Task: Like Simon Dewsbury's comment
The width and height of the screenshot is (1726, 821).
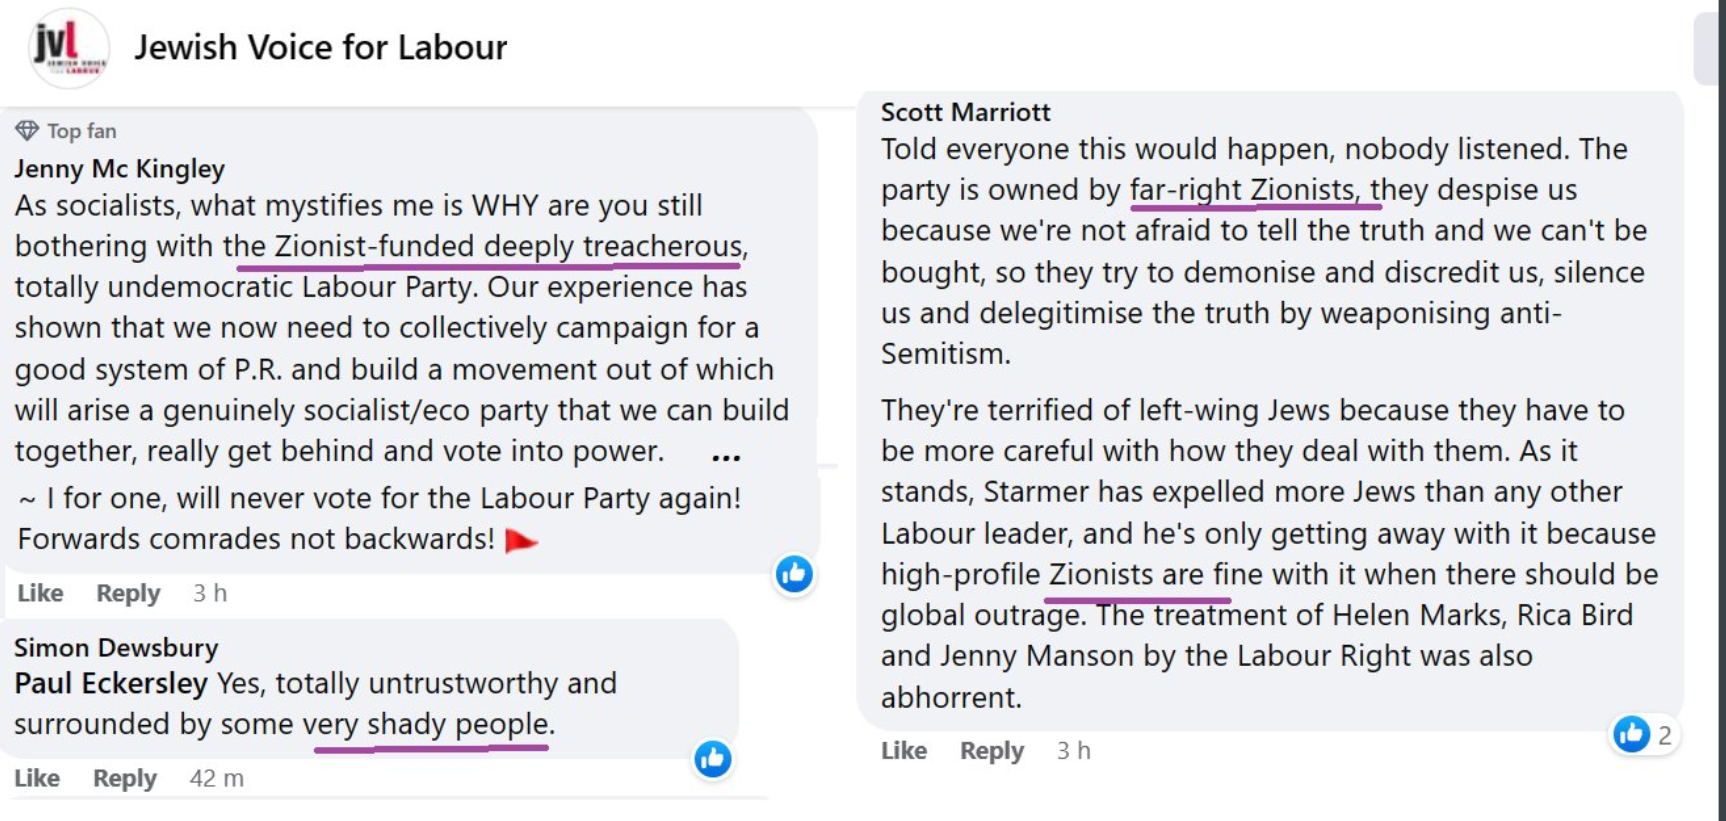Action: pyautogui.click(x=37, y=778)
